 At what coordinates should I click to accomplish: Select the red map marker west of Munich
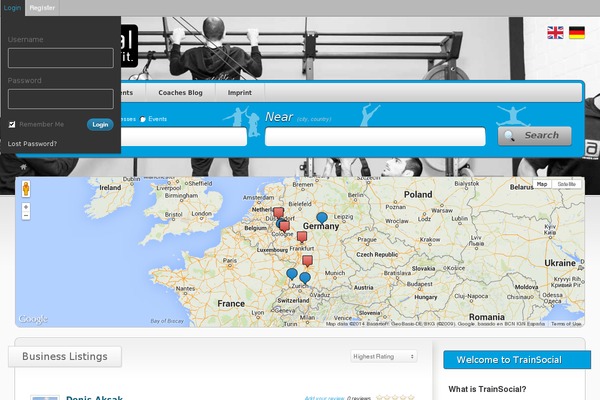click(307, 261)
